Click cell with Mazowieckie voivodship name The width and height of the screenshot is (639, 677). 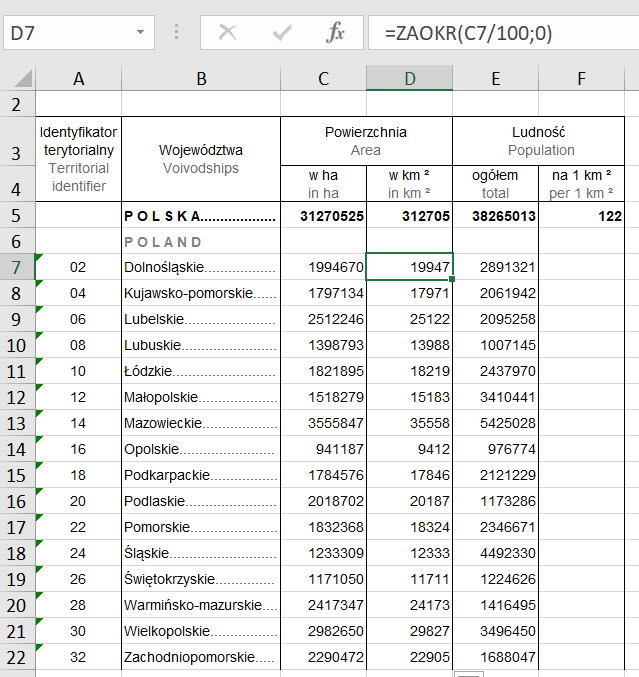200,423
